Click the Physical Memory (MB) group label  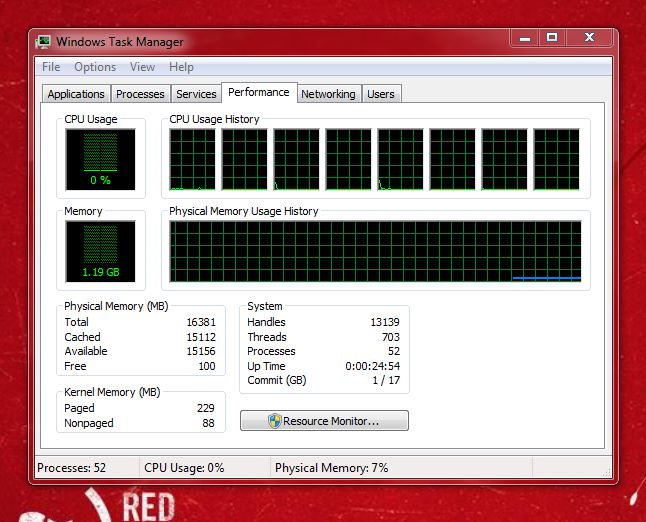116,306
